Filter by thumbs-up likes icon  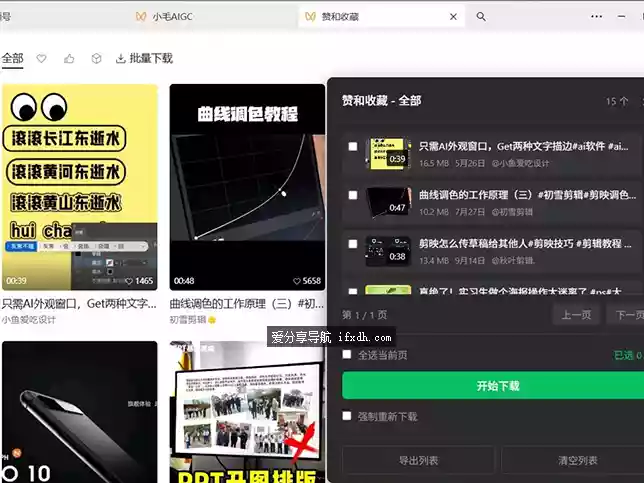coord(69,59)
